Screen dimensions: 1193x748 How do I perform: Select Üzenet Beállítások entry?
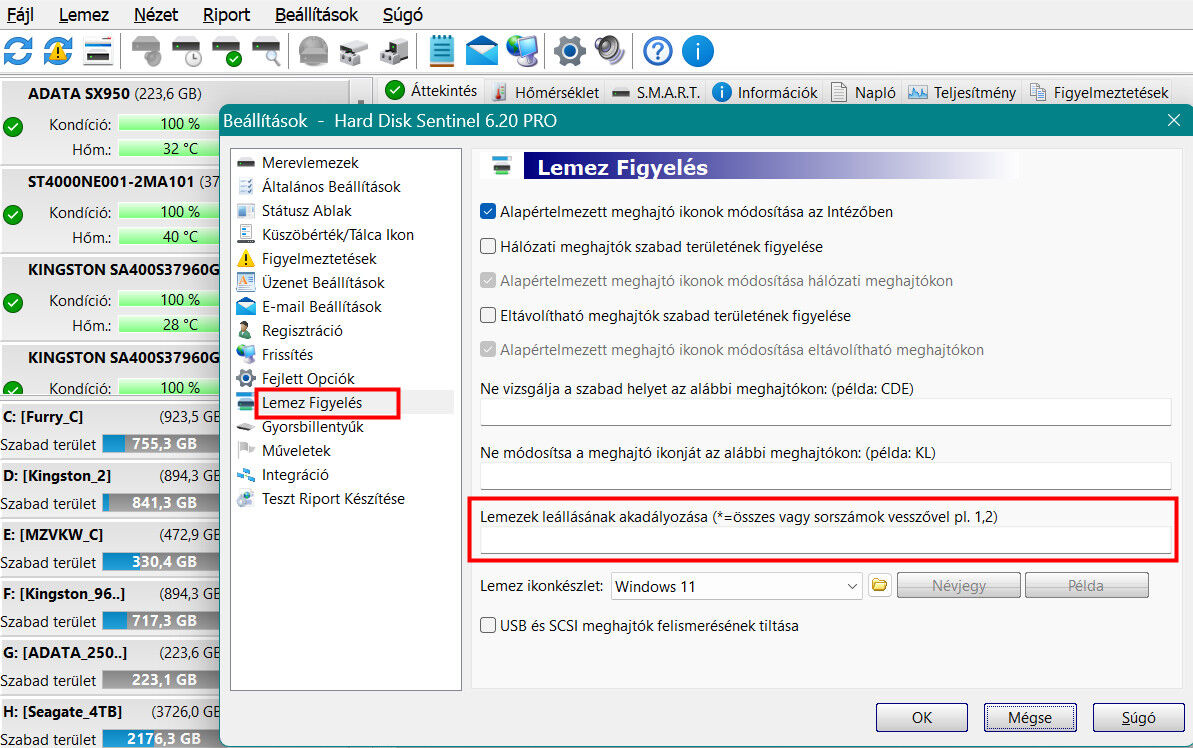tap(323, 282)
